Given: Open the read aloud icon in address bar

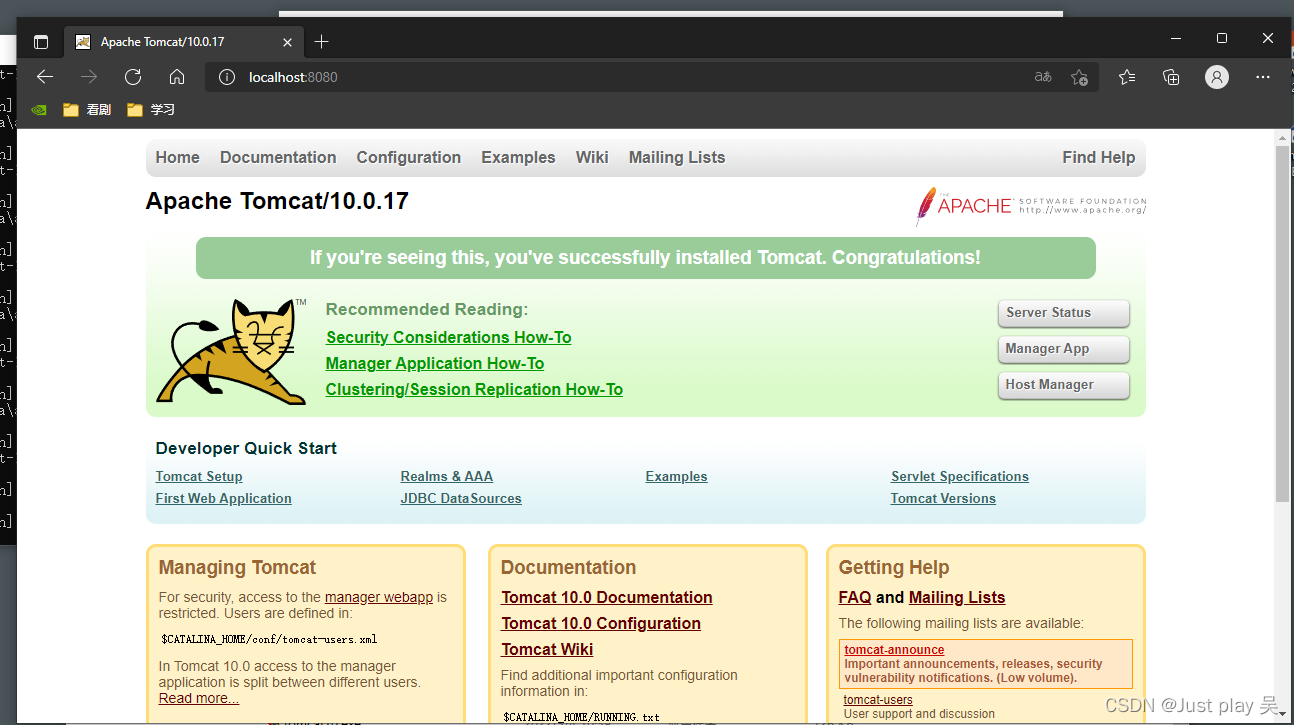Looking at the screenshot, I should click(1043, 77).
